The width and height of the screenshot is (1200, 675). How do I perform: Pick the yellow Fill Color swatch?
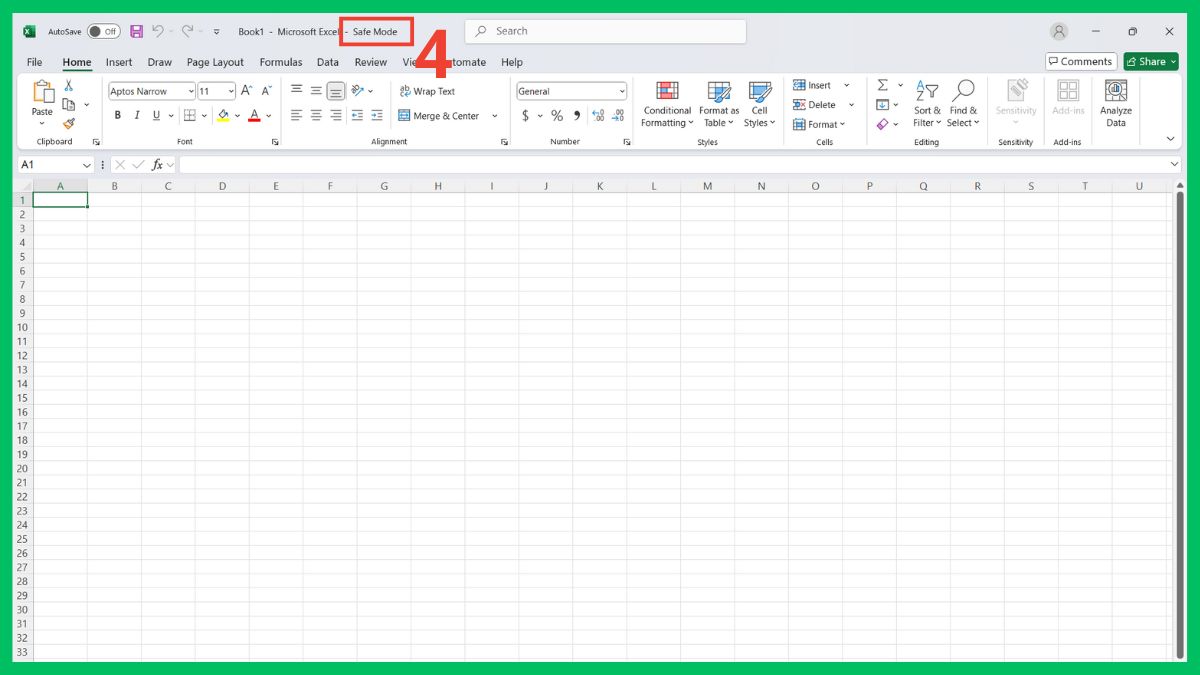[x=224, y=115]
